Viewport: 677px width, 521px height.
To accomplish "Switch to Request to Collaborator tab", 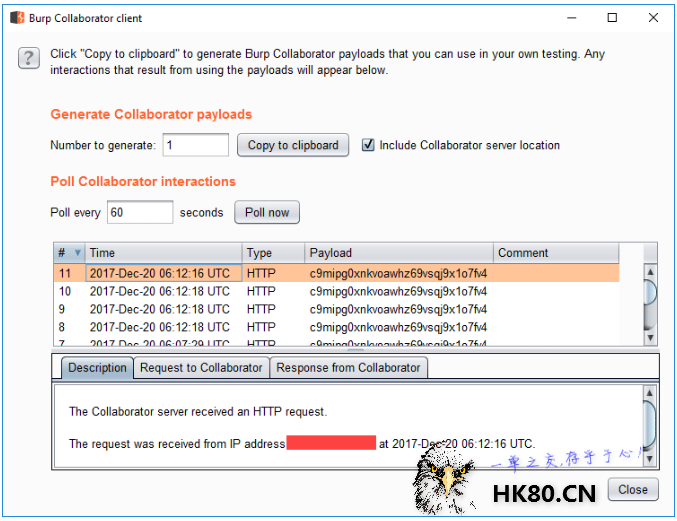I will (201, 368).
